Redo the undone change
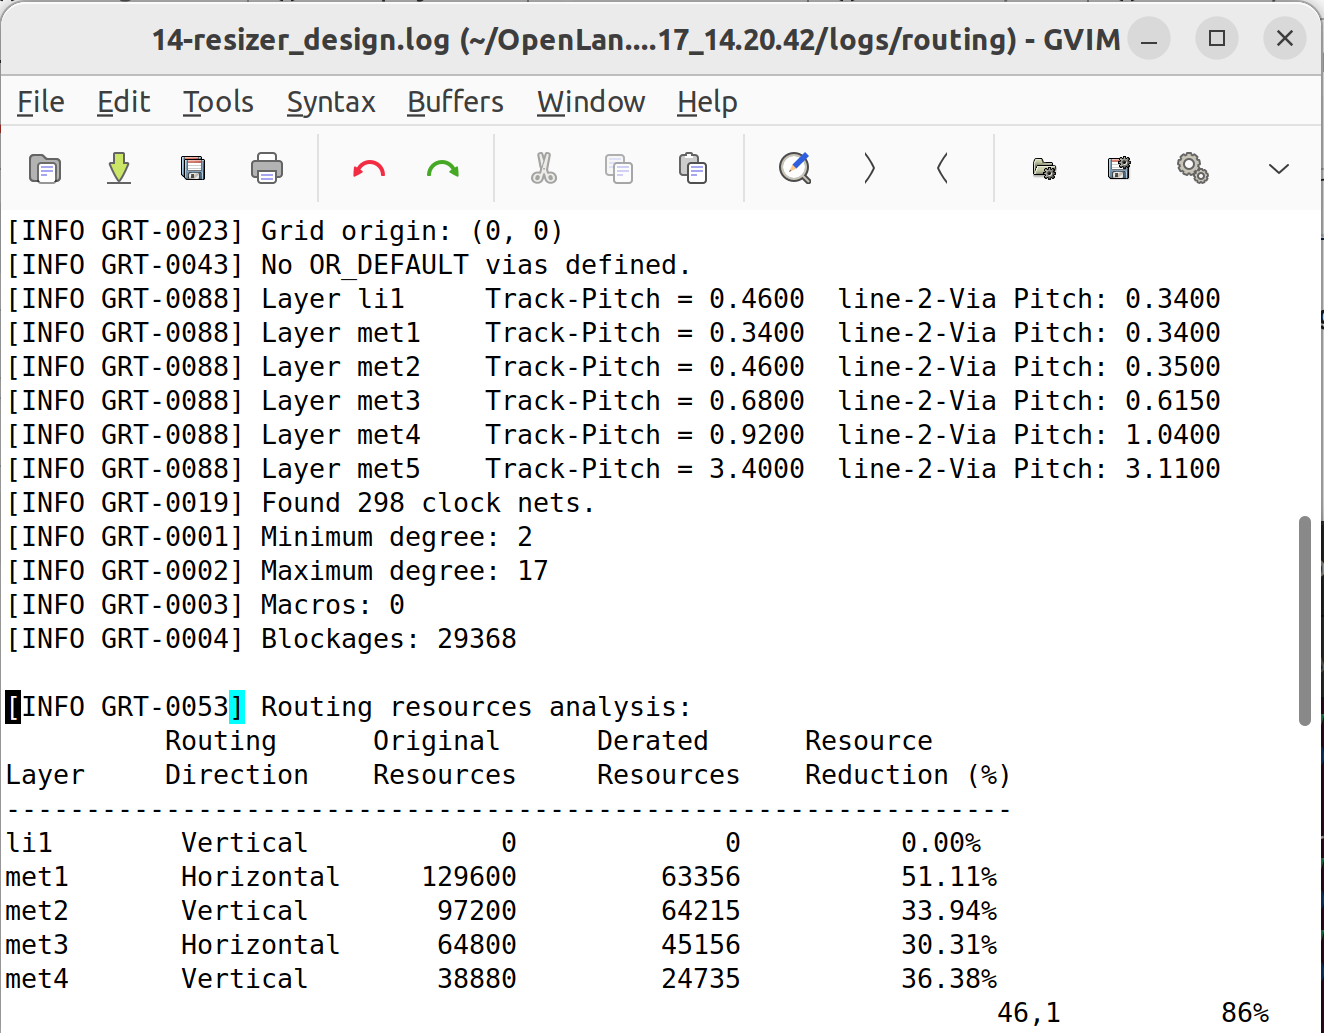This screenshot has height=1033, width=1324. point(441,168)
